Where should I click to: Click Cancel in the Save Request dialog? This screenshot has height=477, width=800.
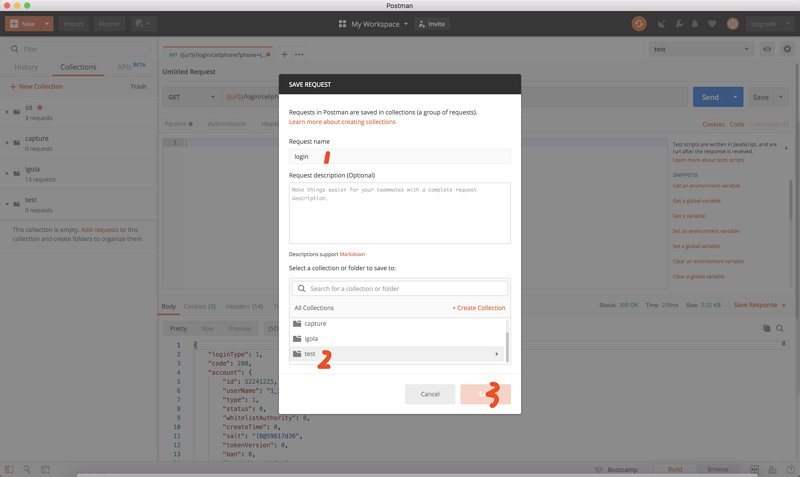pos(430,394)
